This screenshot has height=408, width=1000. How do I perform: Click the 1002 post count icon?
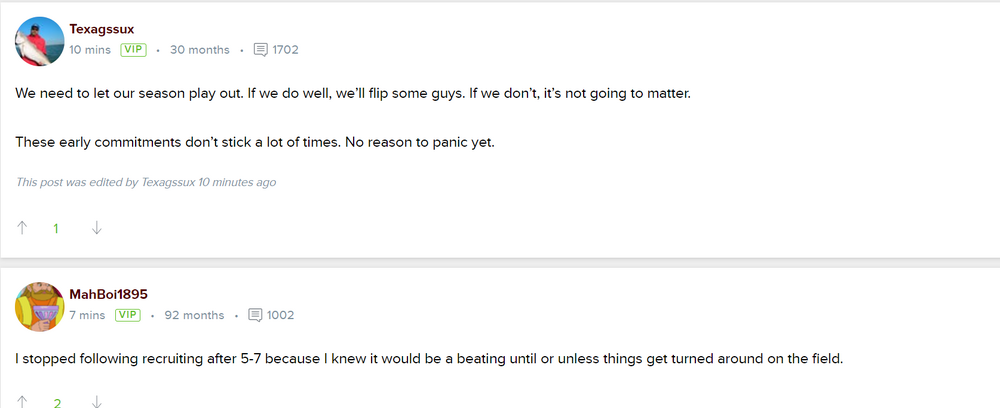click(x=256, y=315)
